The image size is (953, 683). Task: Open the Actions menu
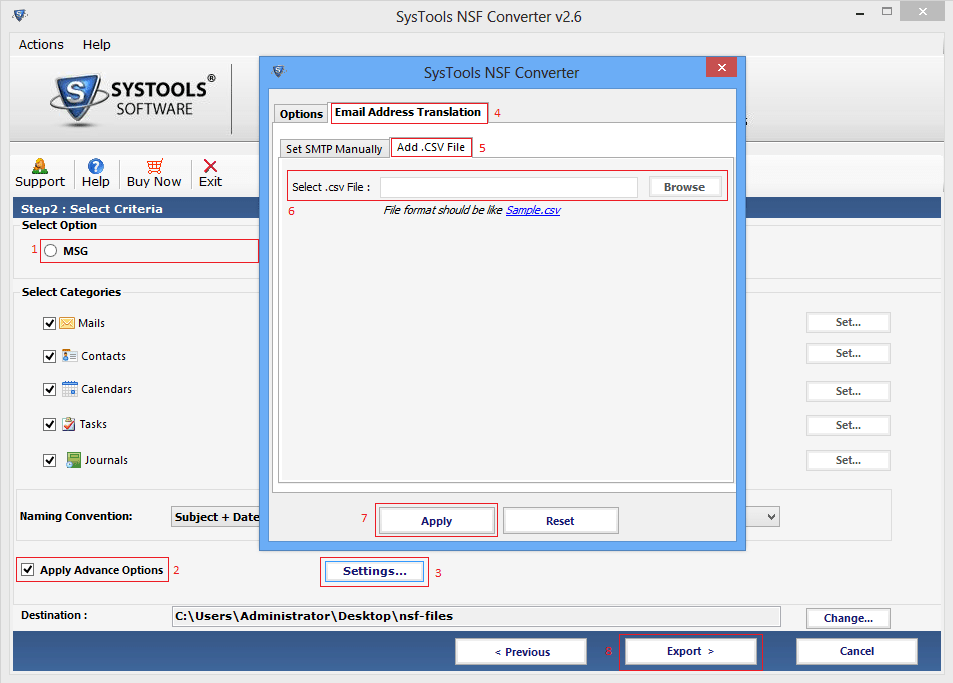[x=41, y=44]
